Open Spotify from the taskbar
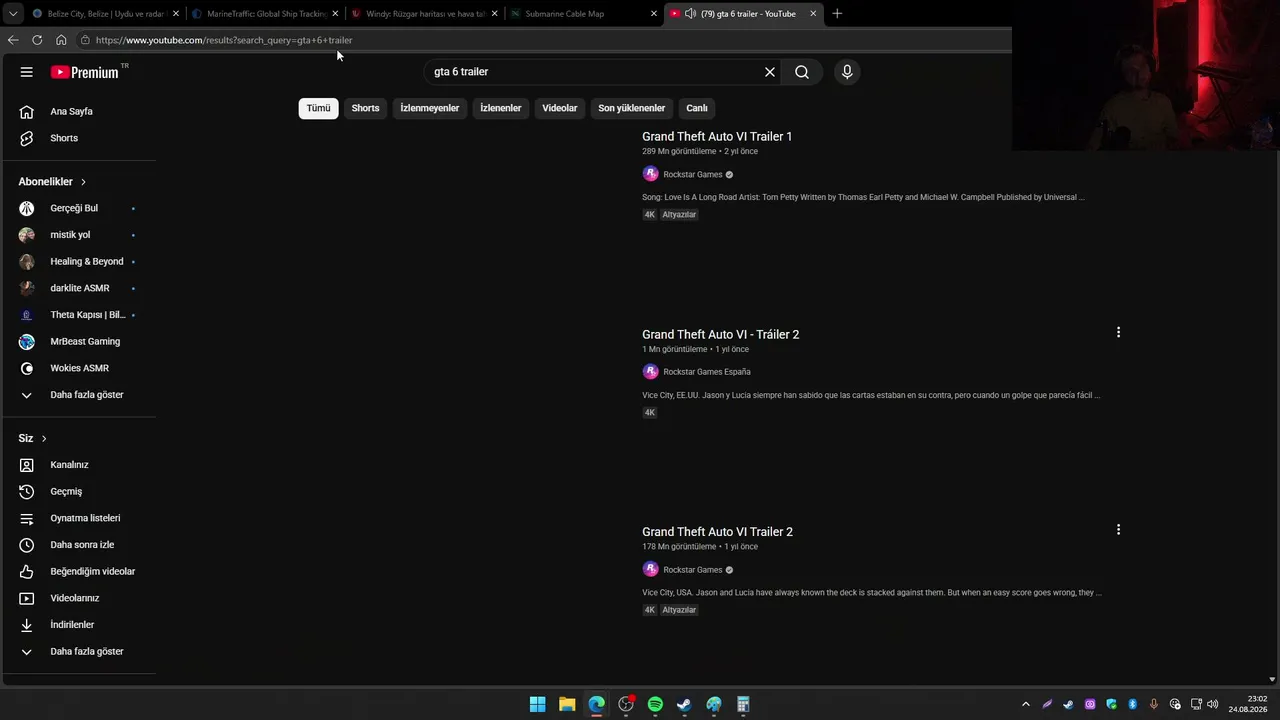Image resolution: width=1280 pixels, height=720 pixels. [655, 704]
